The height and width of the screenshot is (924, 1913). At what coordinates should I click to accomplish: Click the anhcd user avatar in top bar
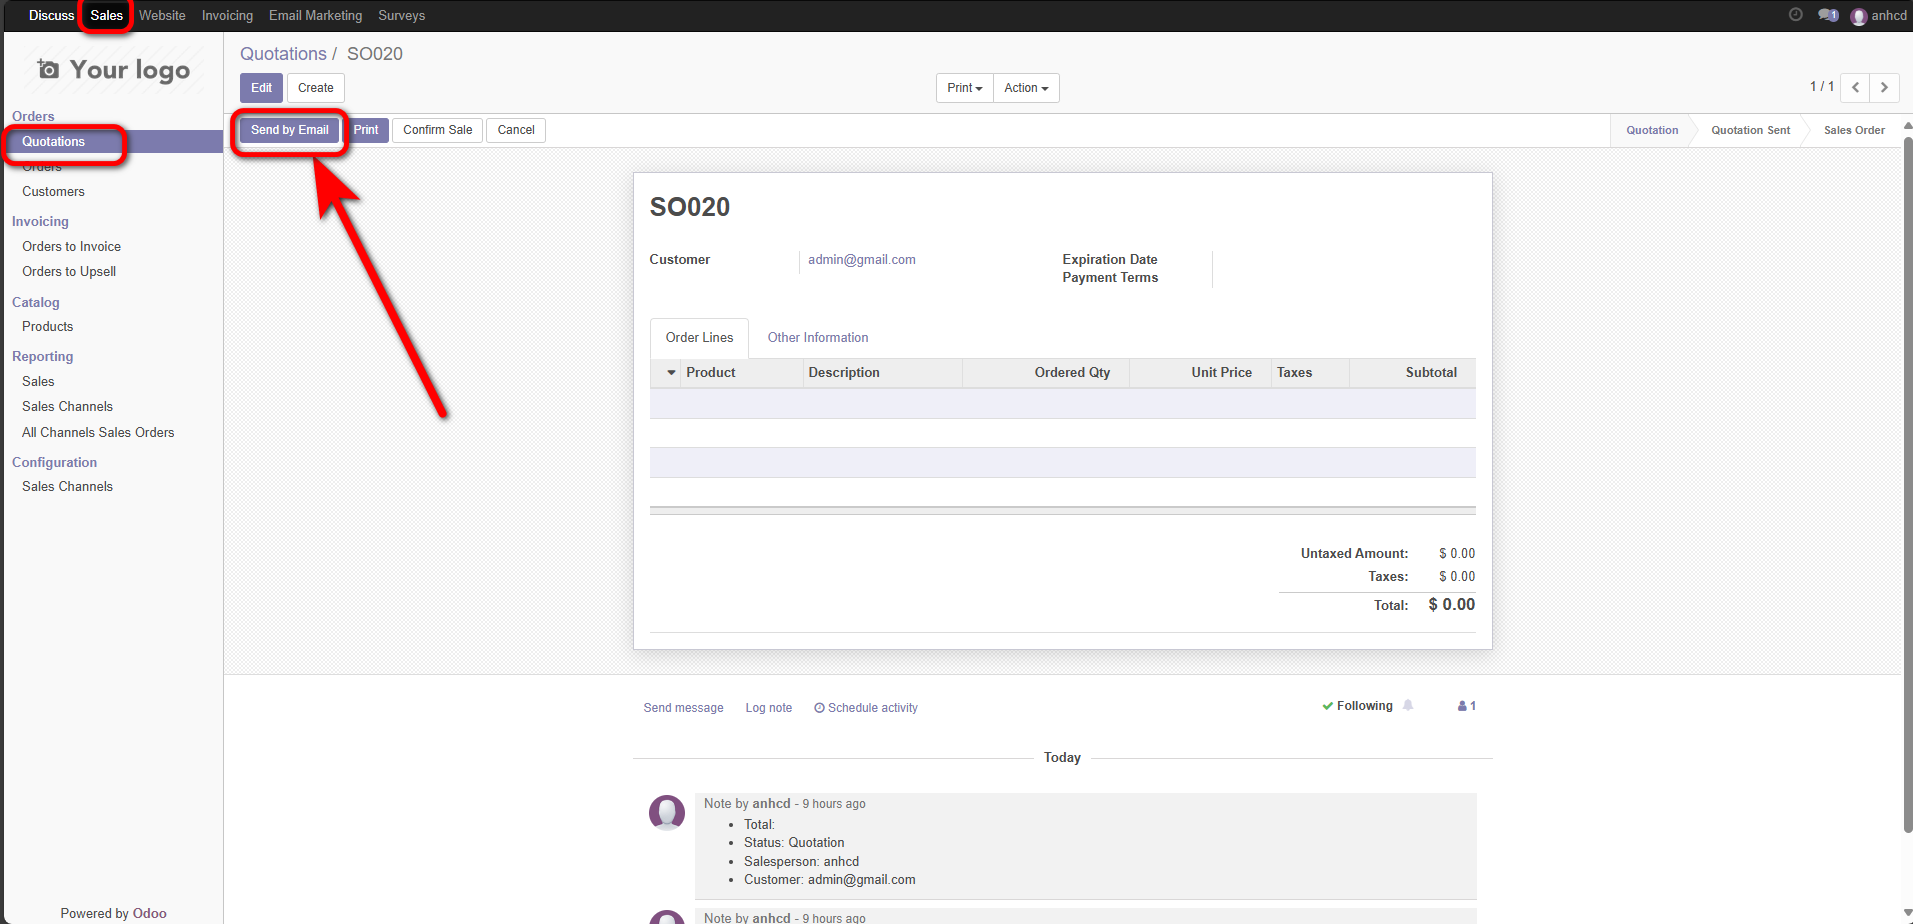1858,16
